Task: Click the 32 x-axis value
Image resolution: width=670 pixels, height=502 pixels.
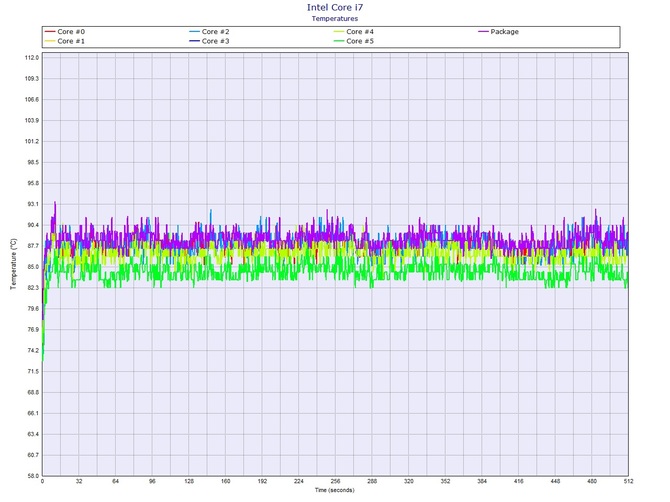Action: pyautogui.click(x=79, y=481)
